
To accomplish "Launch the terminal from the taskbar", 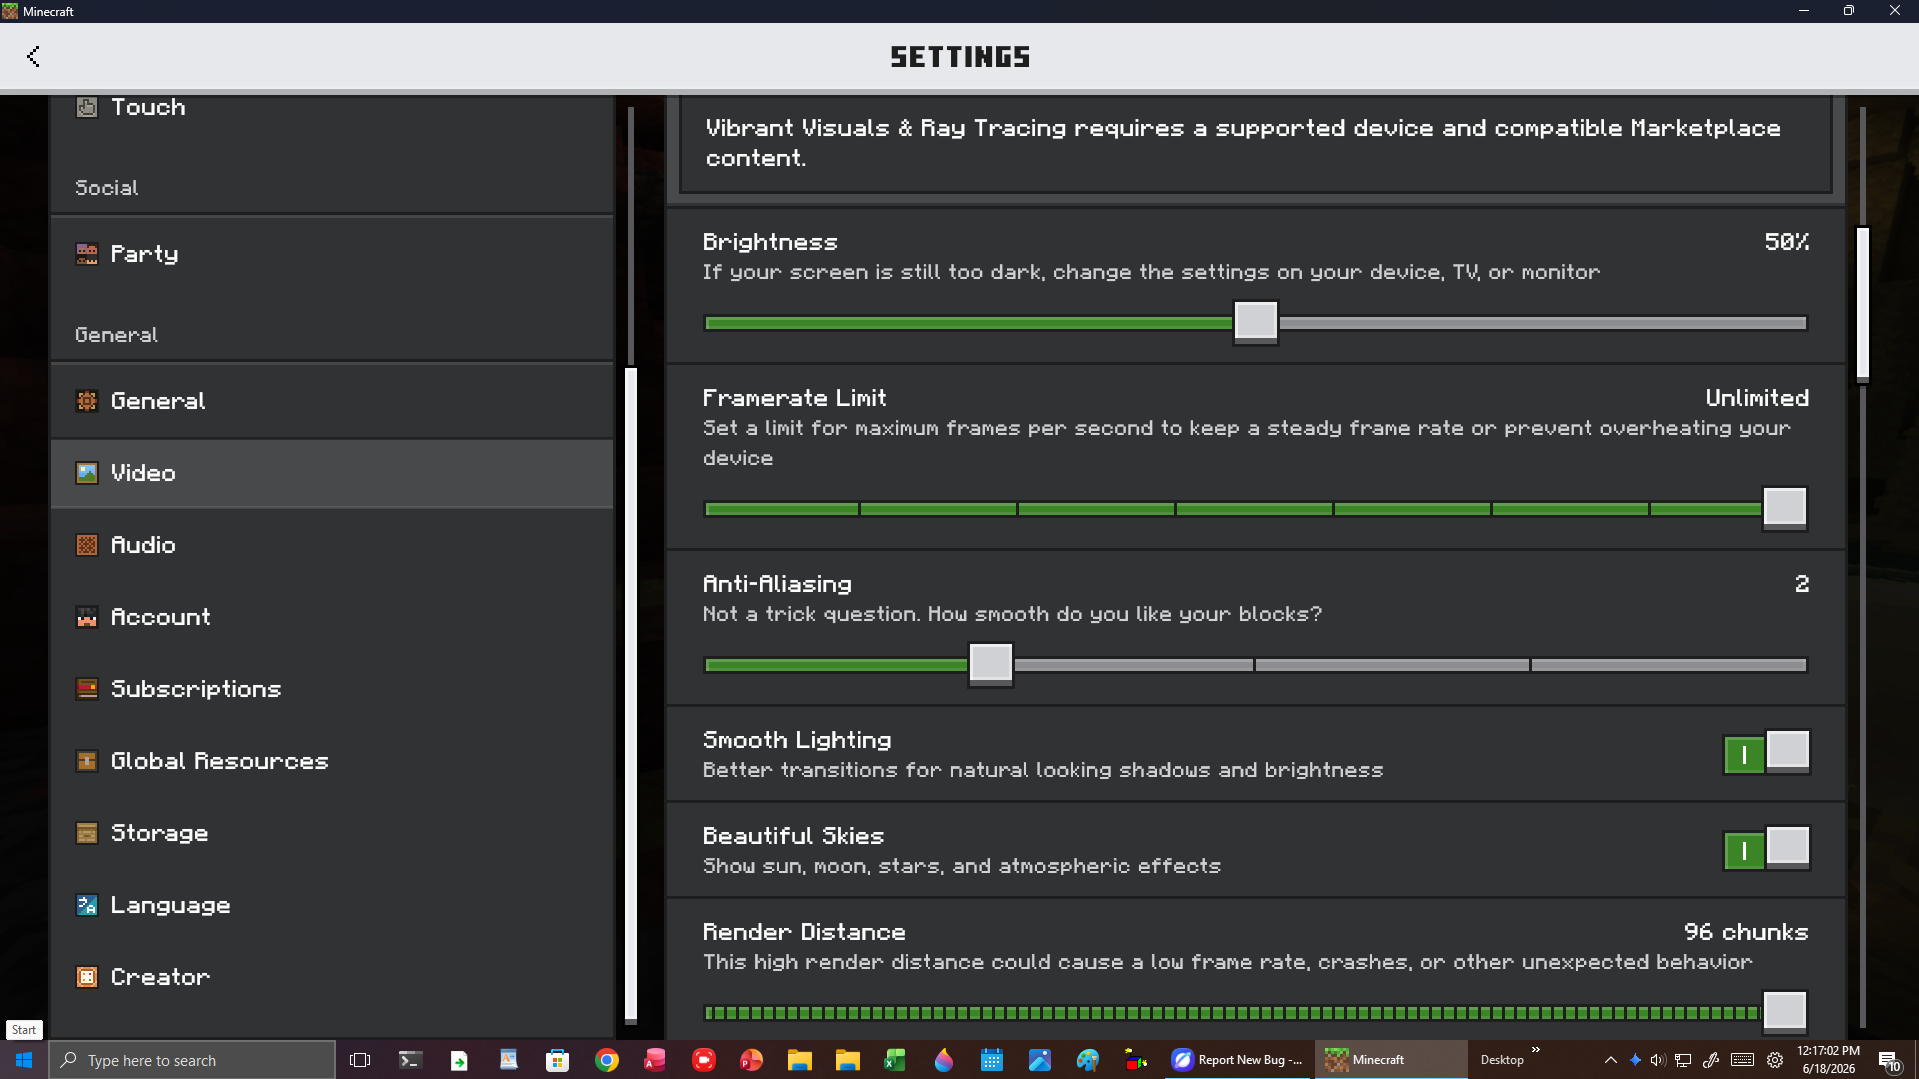I will point(409,1060).
